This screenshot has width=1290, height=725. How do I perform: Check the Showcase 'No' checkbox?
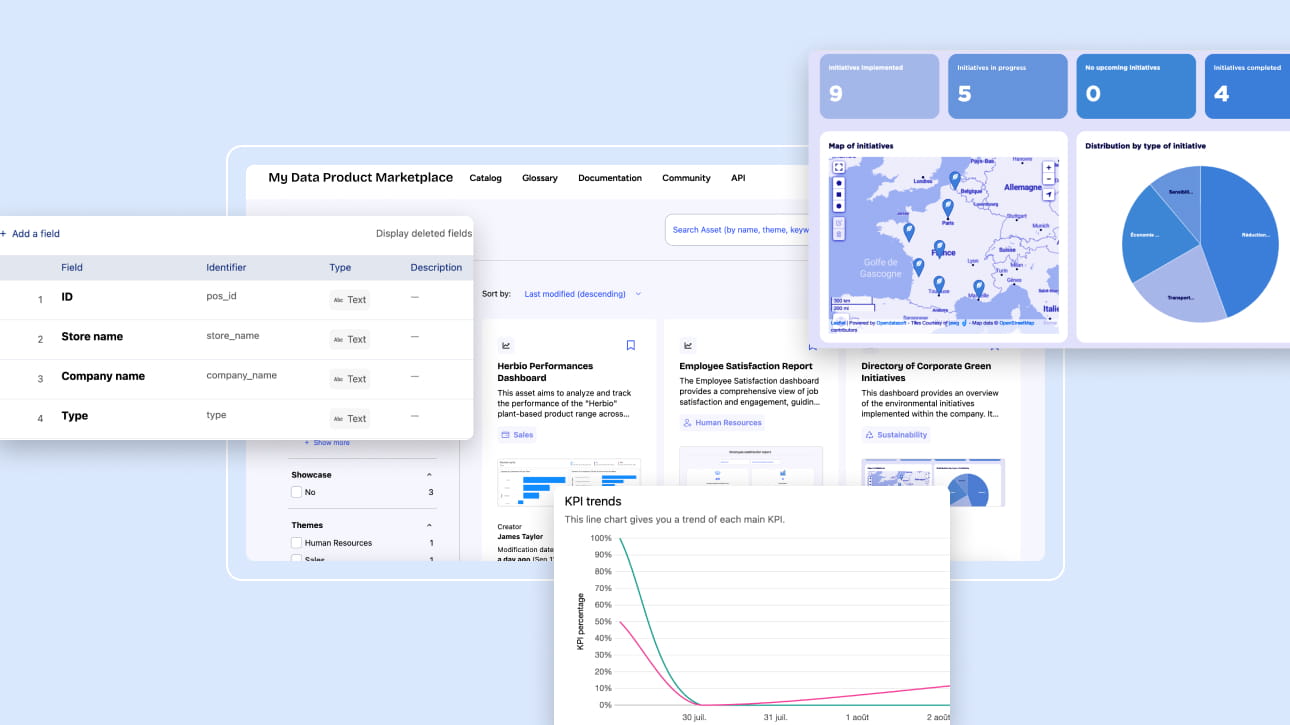(296, 492)
